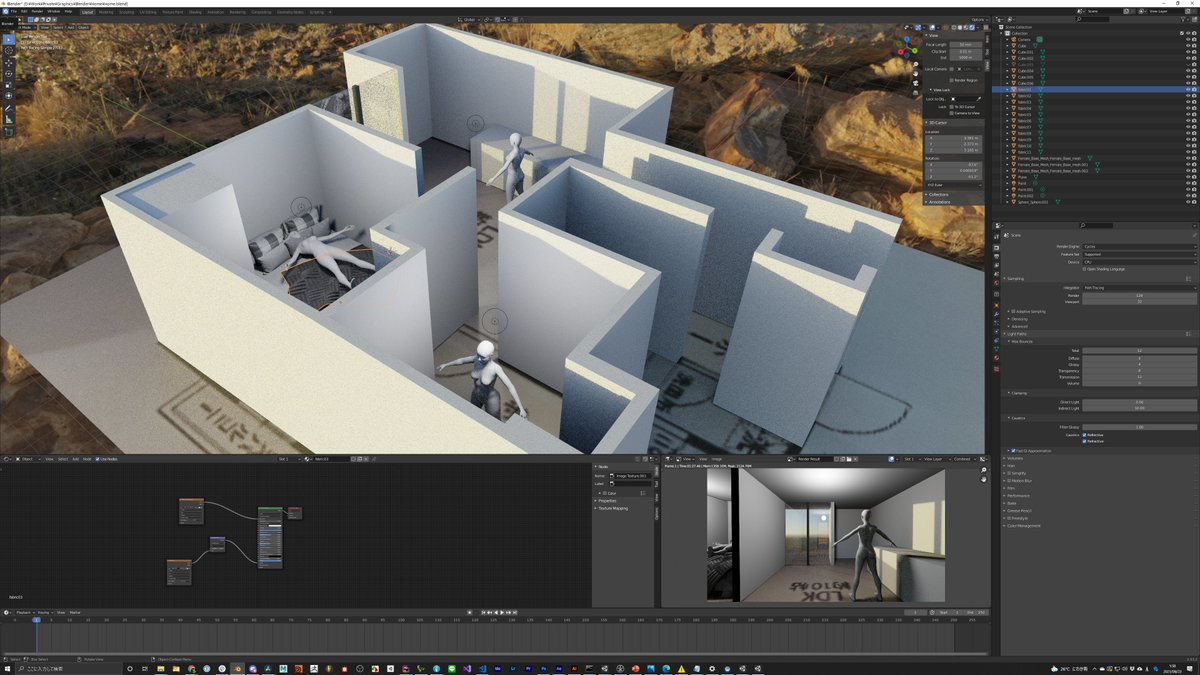Open the Modifiers wrench properties tab
The image size is (1200, 675).
pos(996,314)
